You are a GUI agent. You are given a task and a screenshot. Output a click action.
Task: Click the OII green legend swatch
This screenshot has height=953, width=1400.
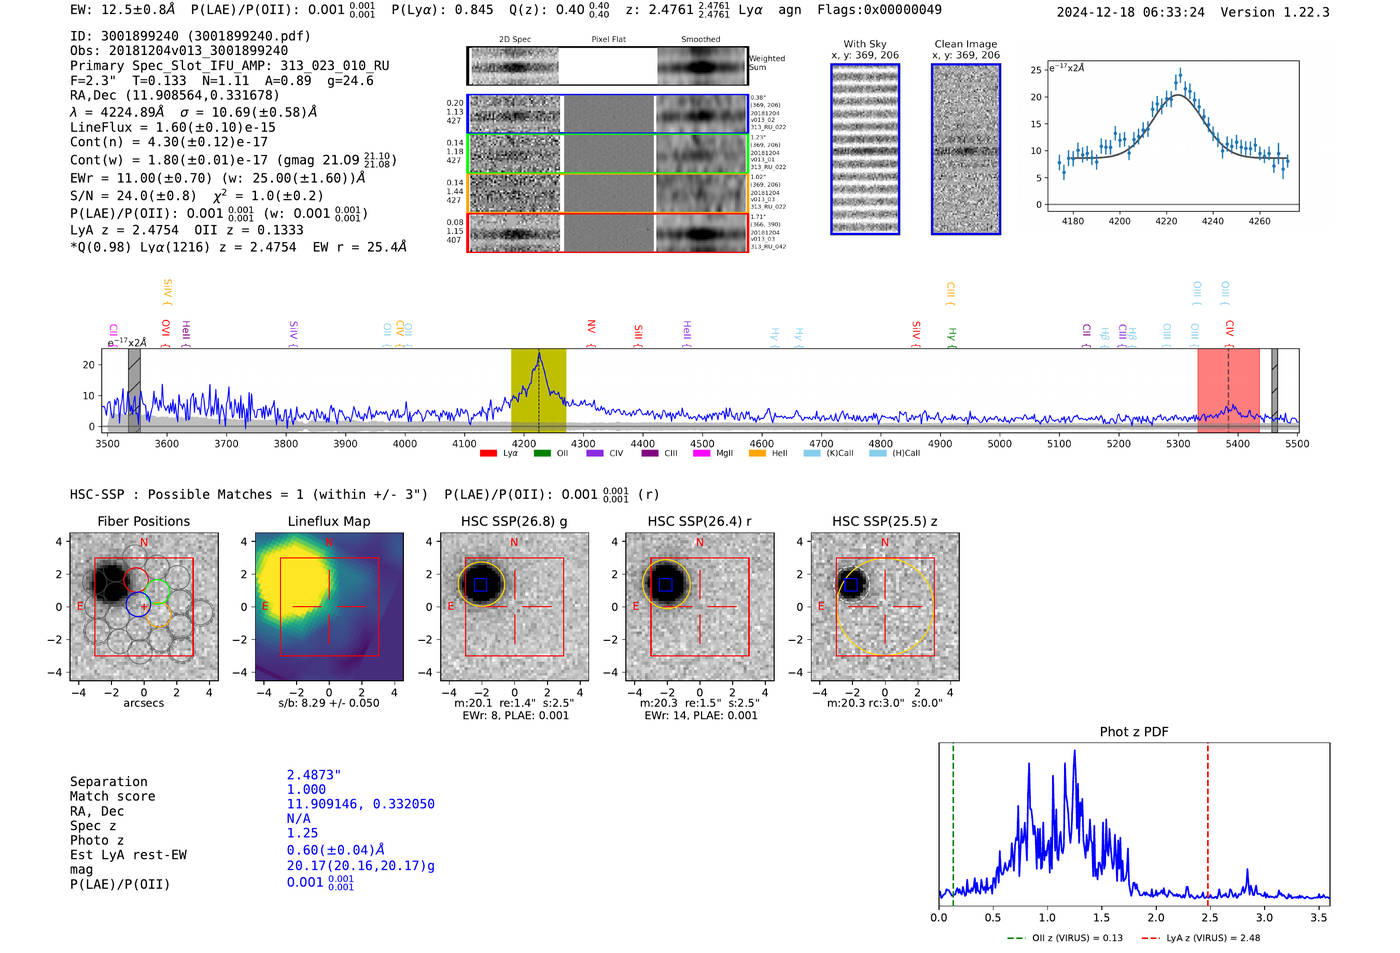coord(542,454)
